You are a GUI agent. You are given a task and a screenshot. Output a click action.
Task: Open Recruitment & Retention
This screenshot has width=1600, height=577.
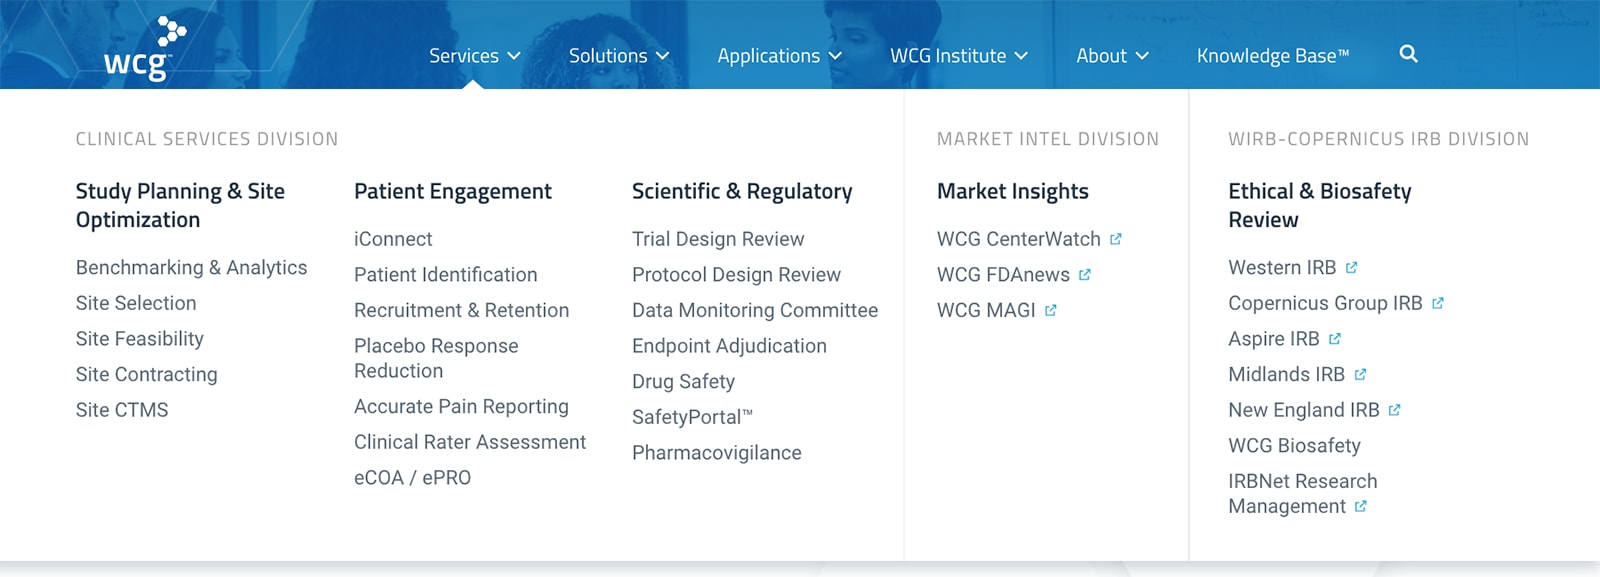[462, 310]
